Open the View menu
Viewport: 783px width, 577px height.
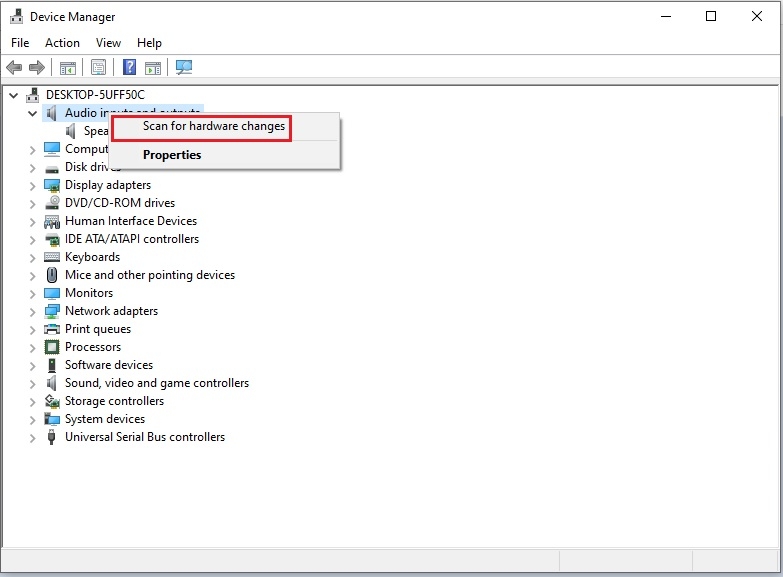[x=108, y=43]
